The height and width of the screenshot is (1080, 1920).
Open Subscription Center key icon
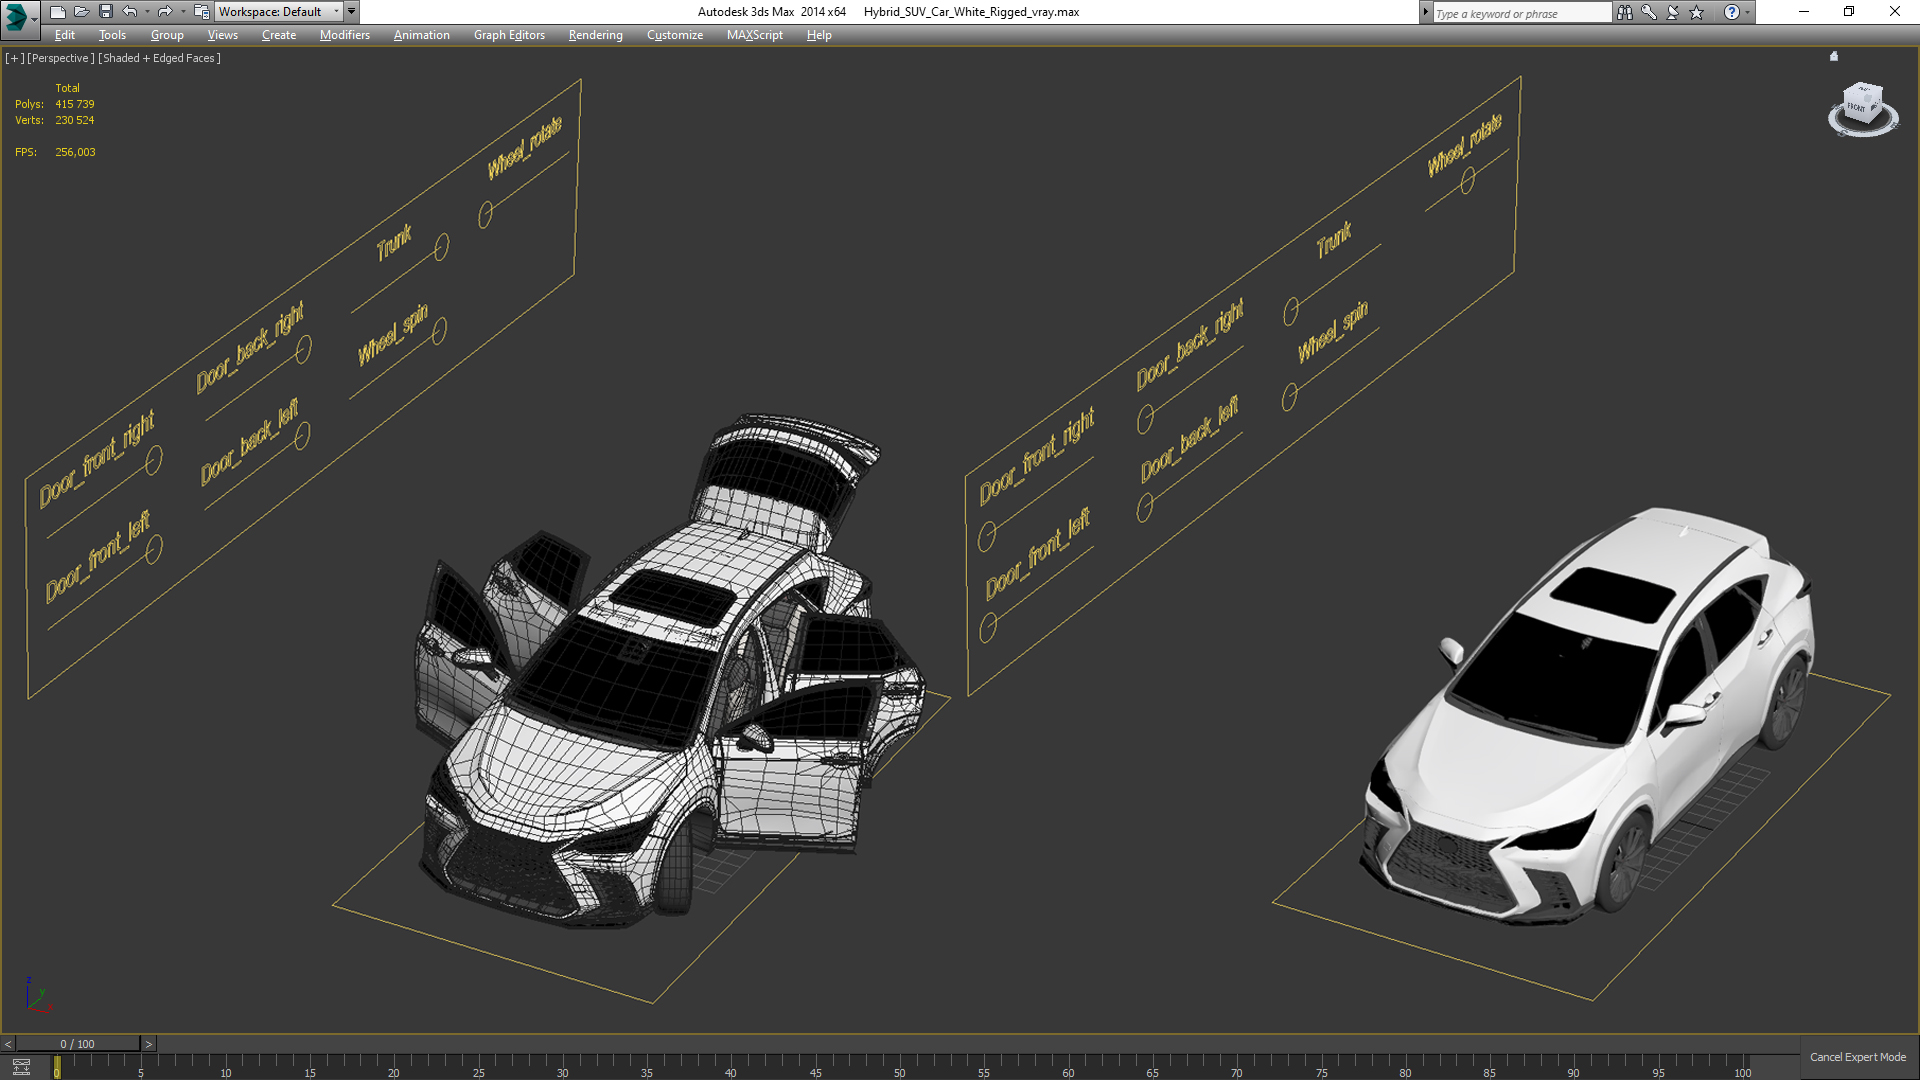[1649, 12]
